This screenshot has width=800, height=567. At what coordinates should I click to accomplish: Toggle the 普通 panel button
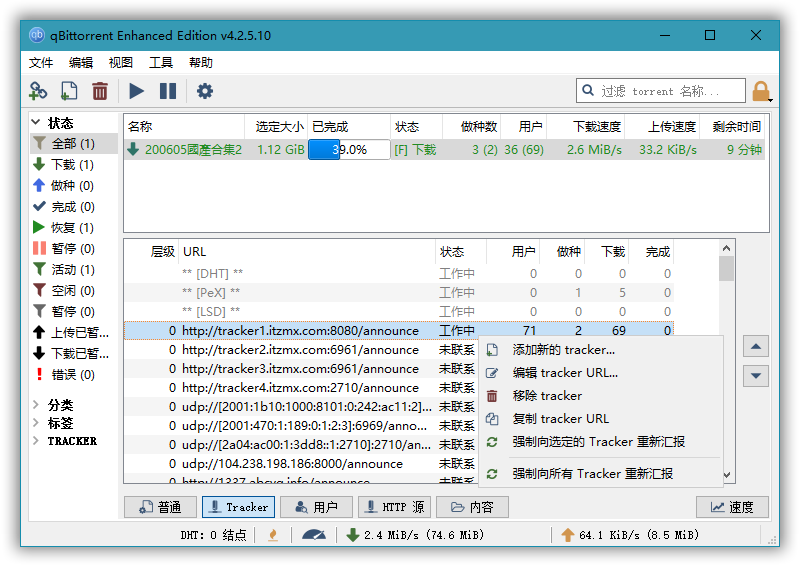pos(160,507)
